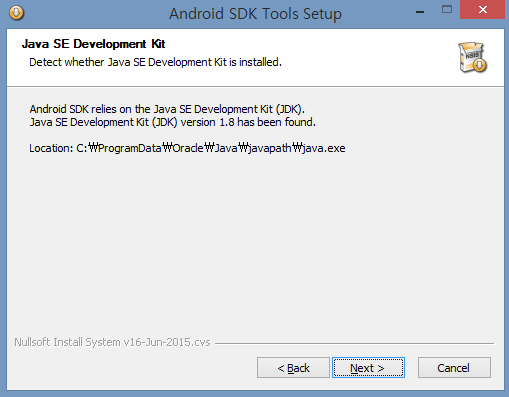Viewport: 509px width, 397px height.
Task: Click the Location path ending in java.exe
Action: point(187,148)
